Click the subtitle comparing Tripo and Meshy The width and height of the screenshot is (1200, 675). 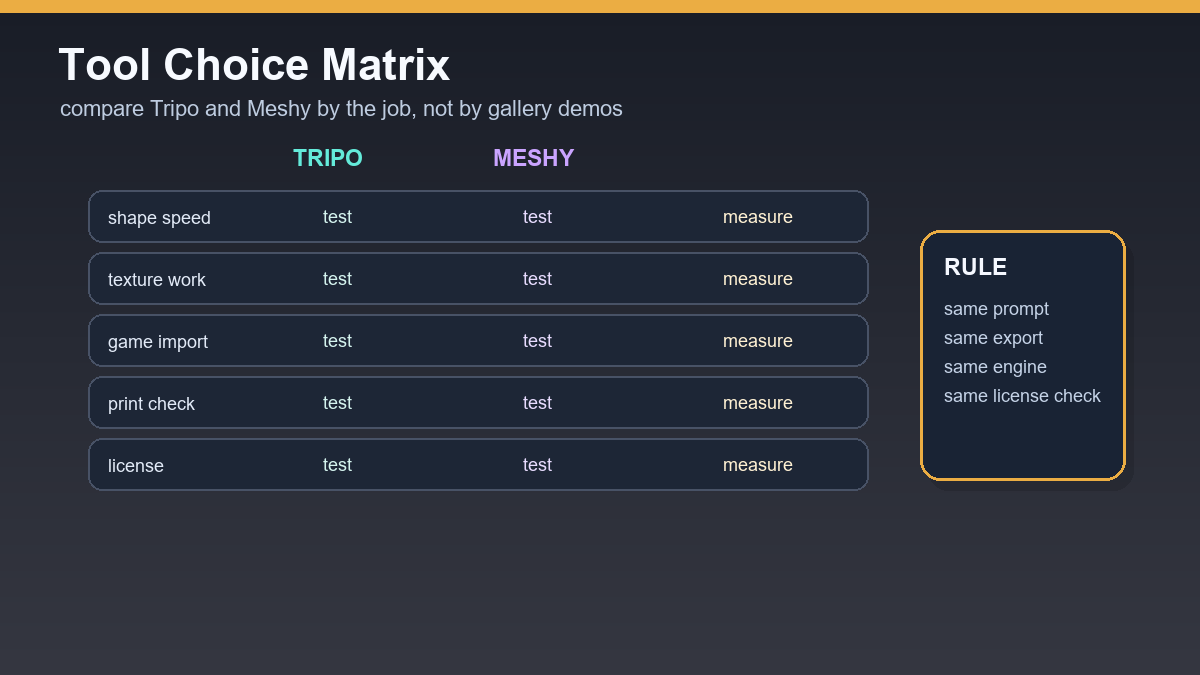[x=341, y=109]
